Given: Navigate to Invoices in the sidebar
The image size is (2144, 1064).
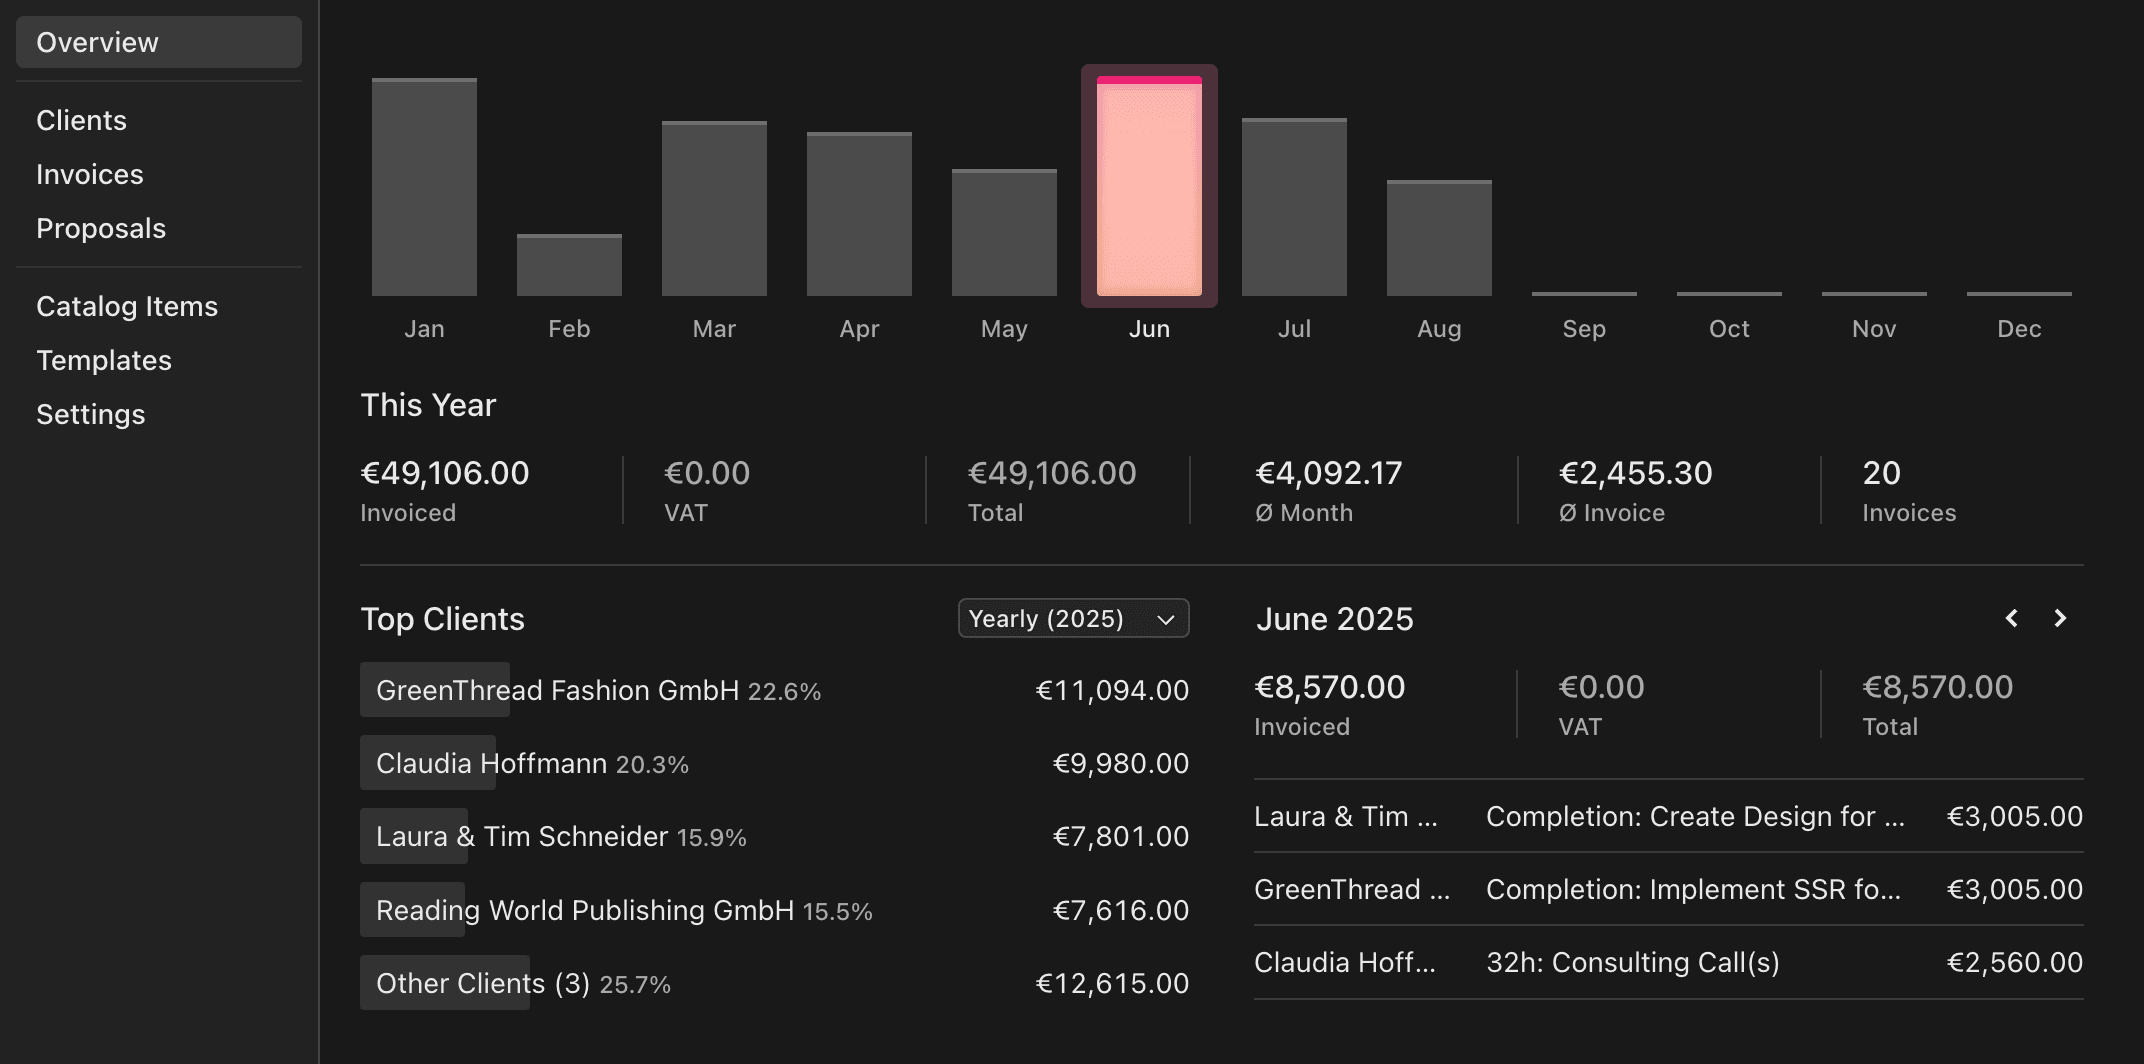Looking at the screenshot, I should pyautogui.click(x=90, y=174).
